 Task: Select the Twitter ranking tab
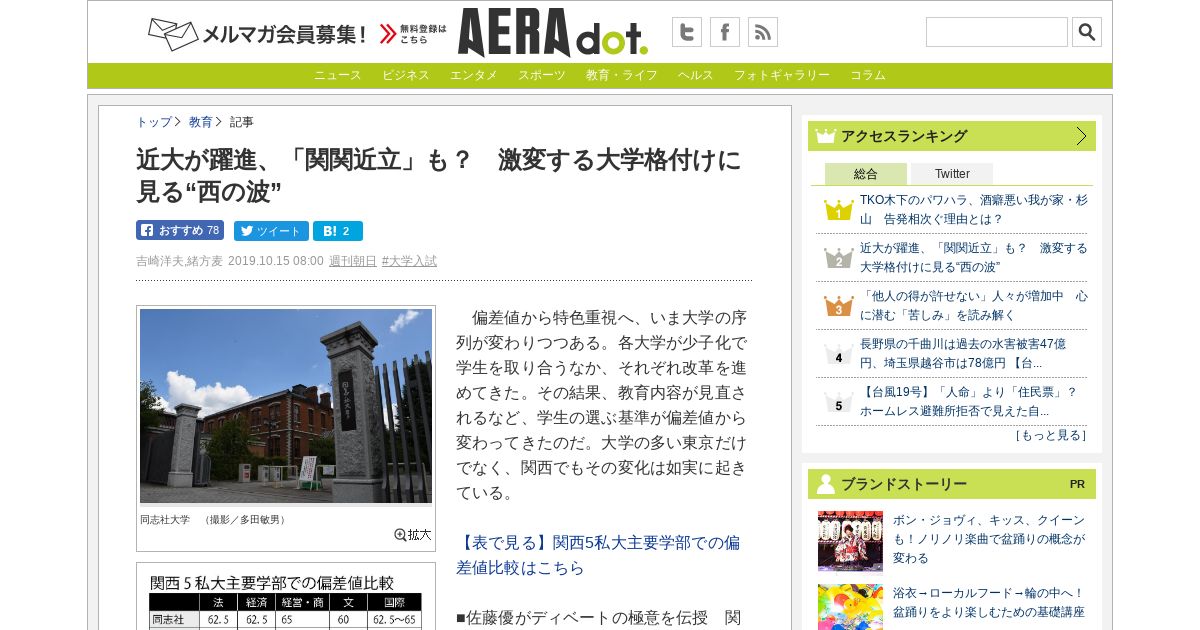click(952, 174)
